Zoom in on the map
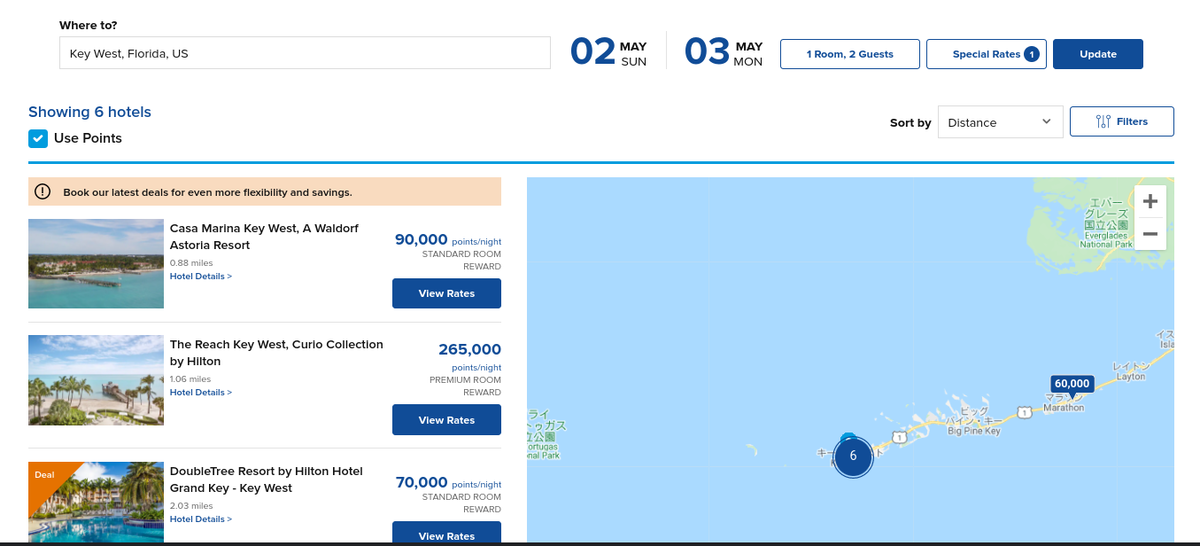 [x=1150, y=201]
